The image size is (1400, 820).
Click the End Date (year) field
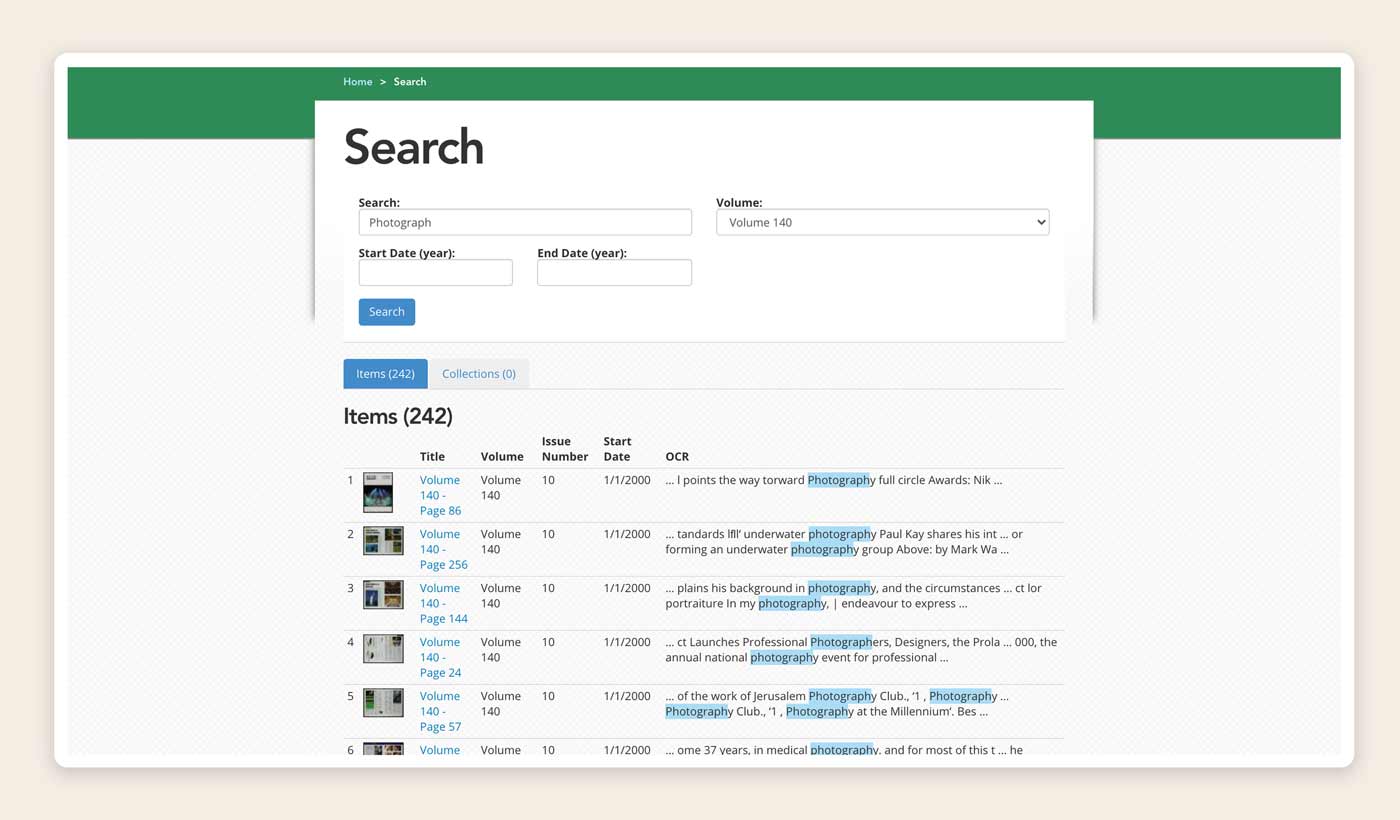[614, 272]
